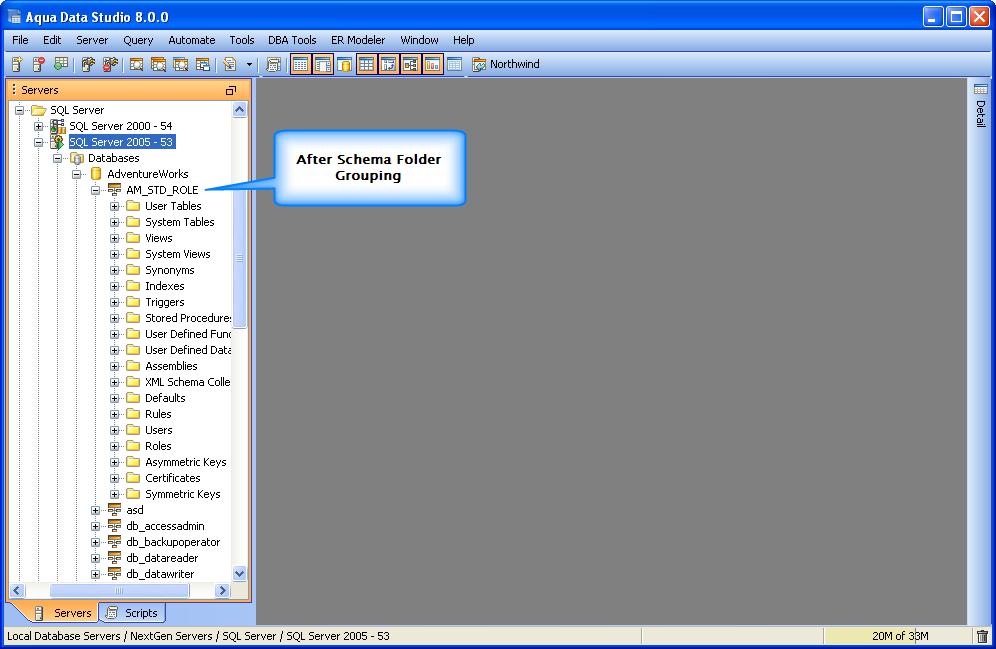Toggle the first highlighted table view button
The width and height of the screenshot is (996, 649).
coord(301,64)
